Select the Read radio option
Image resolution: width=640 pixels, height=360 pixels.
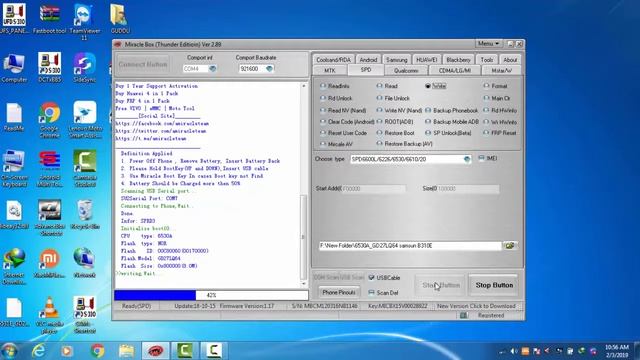click(x=387, y=86)
